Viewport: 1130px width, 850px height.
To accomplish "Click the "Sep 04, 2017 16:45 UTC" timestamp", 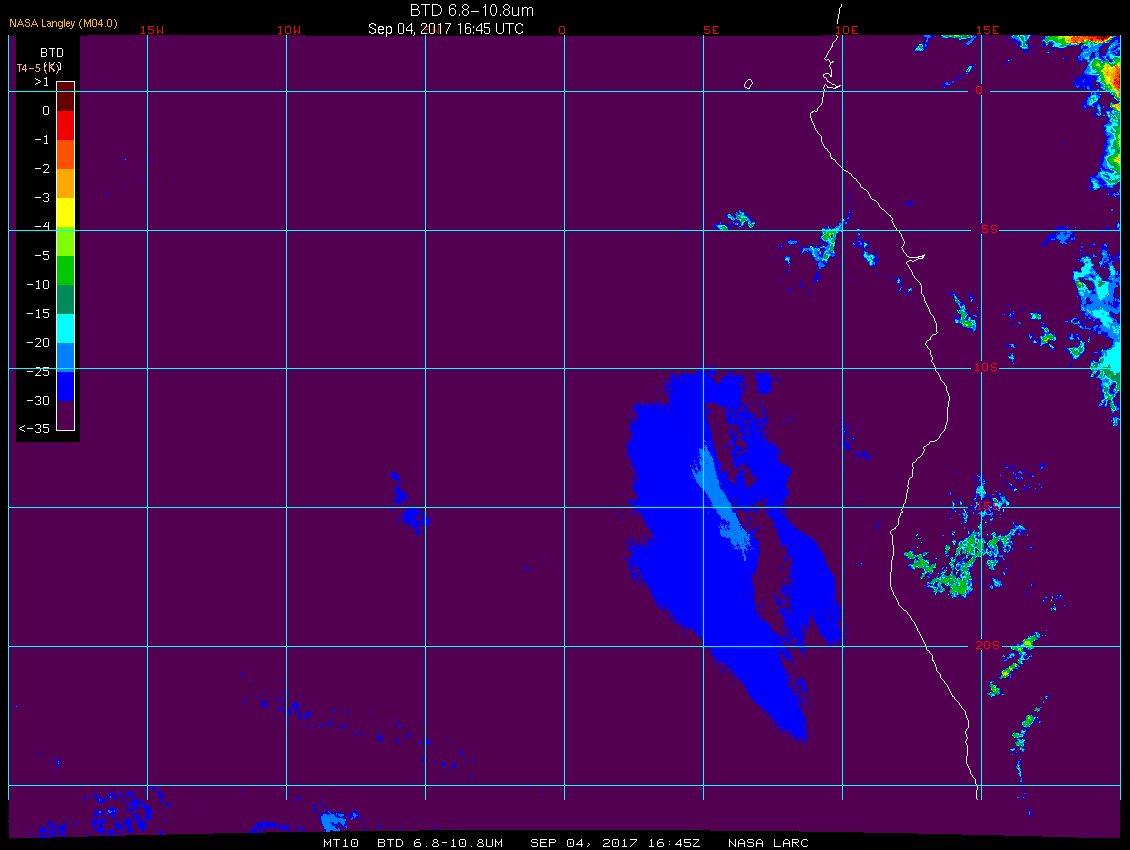I will tap(445, 29).
